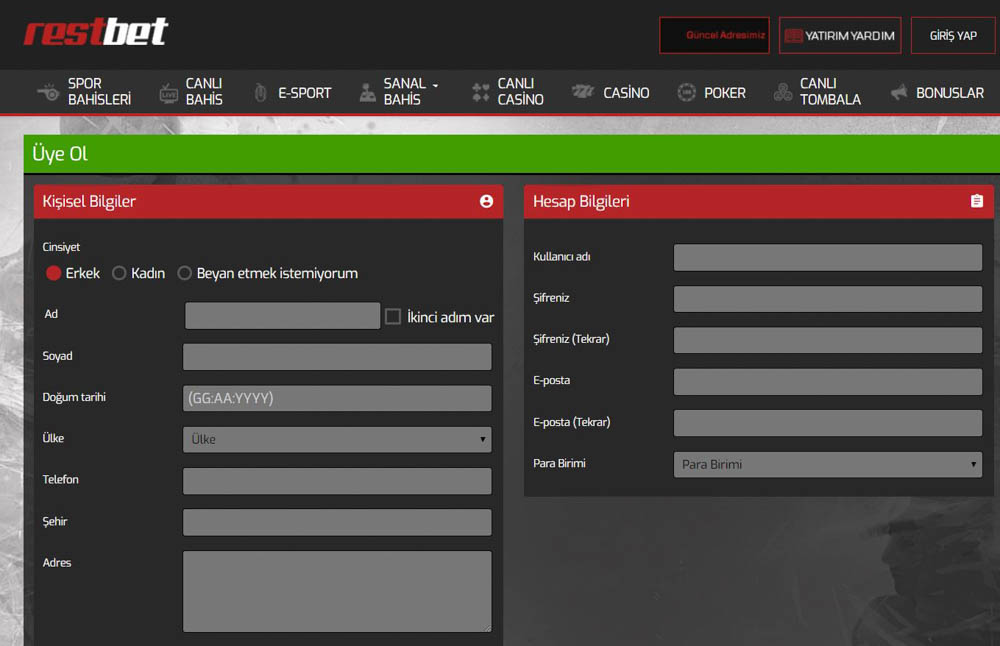Click the megaphone icon beside Bonuslar
The width and height of the screenshot is (1000, 646).
pos(899,93)
